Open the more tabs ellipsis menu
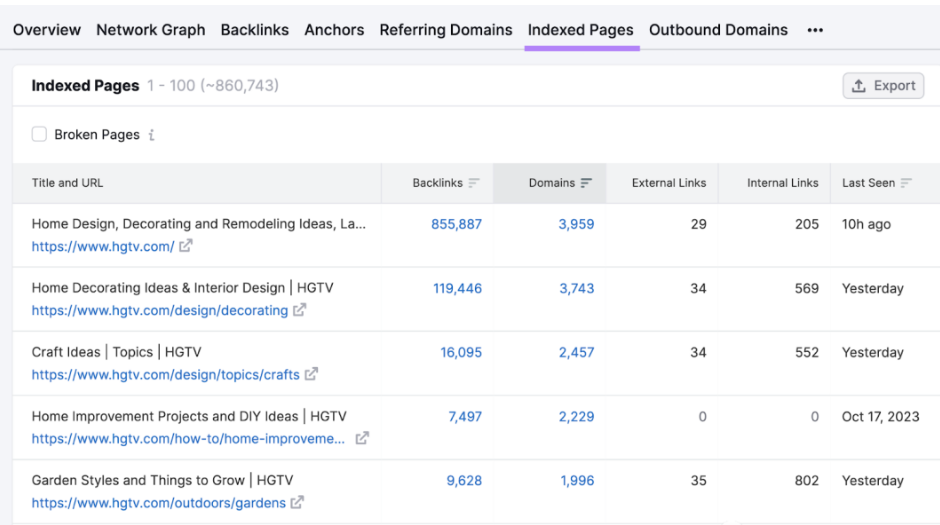The height and width of the screenshot is (525, 940). coord(815,30)
